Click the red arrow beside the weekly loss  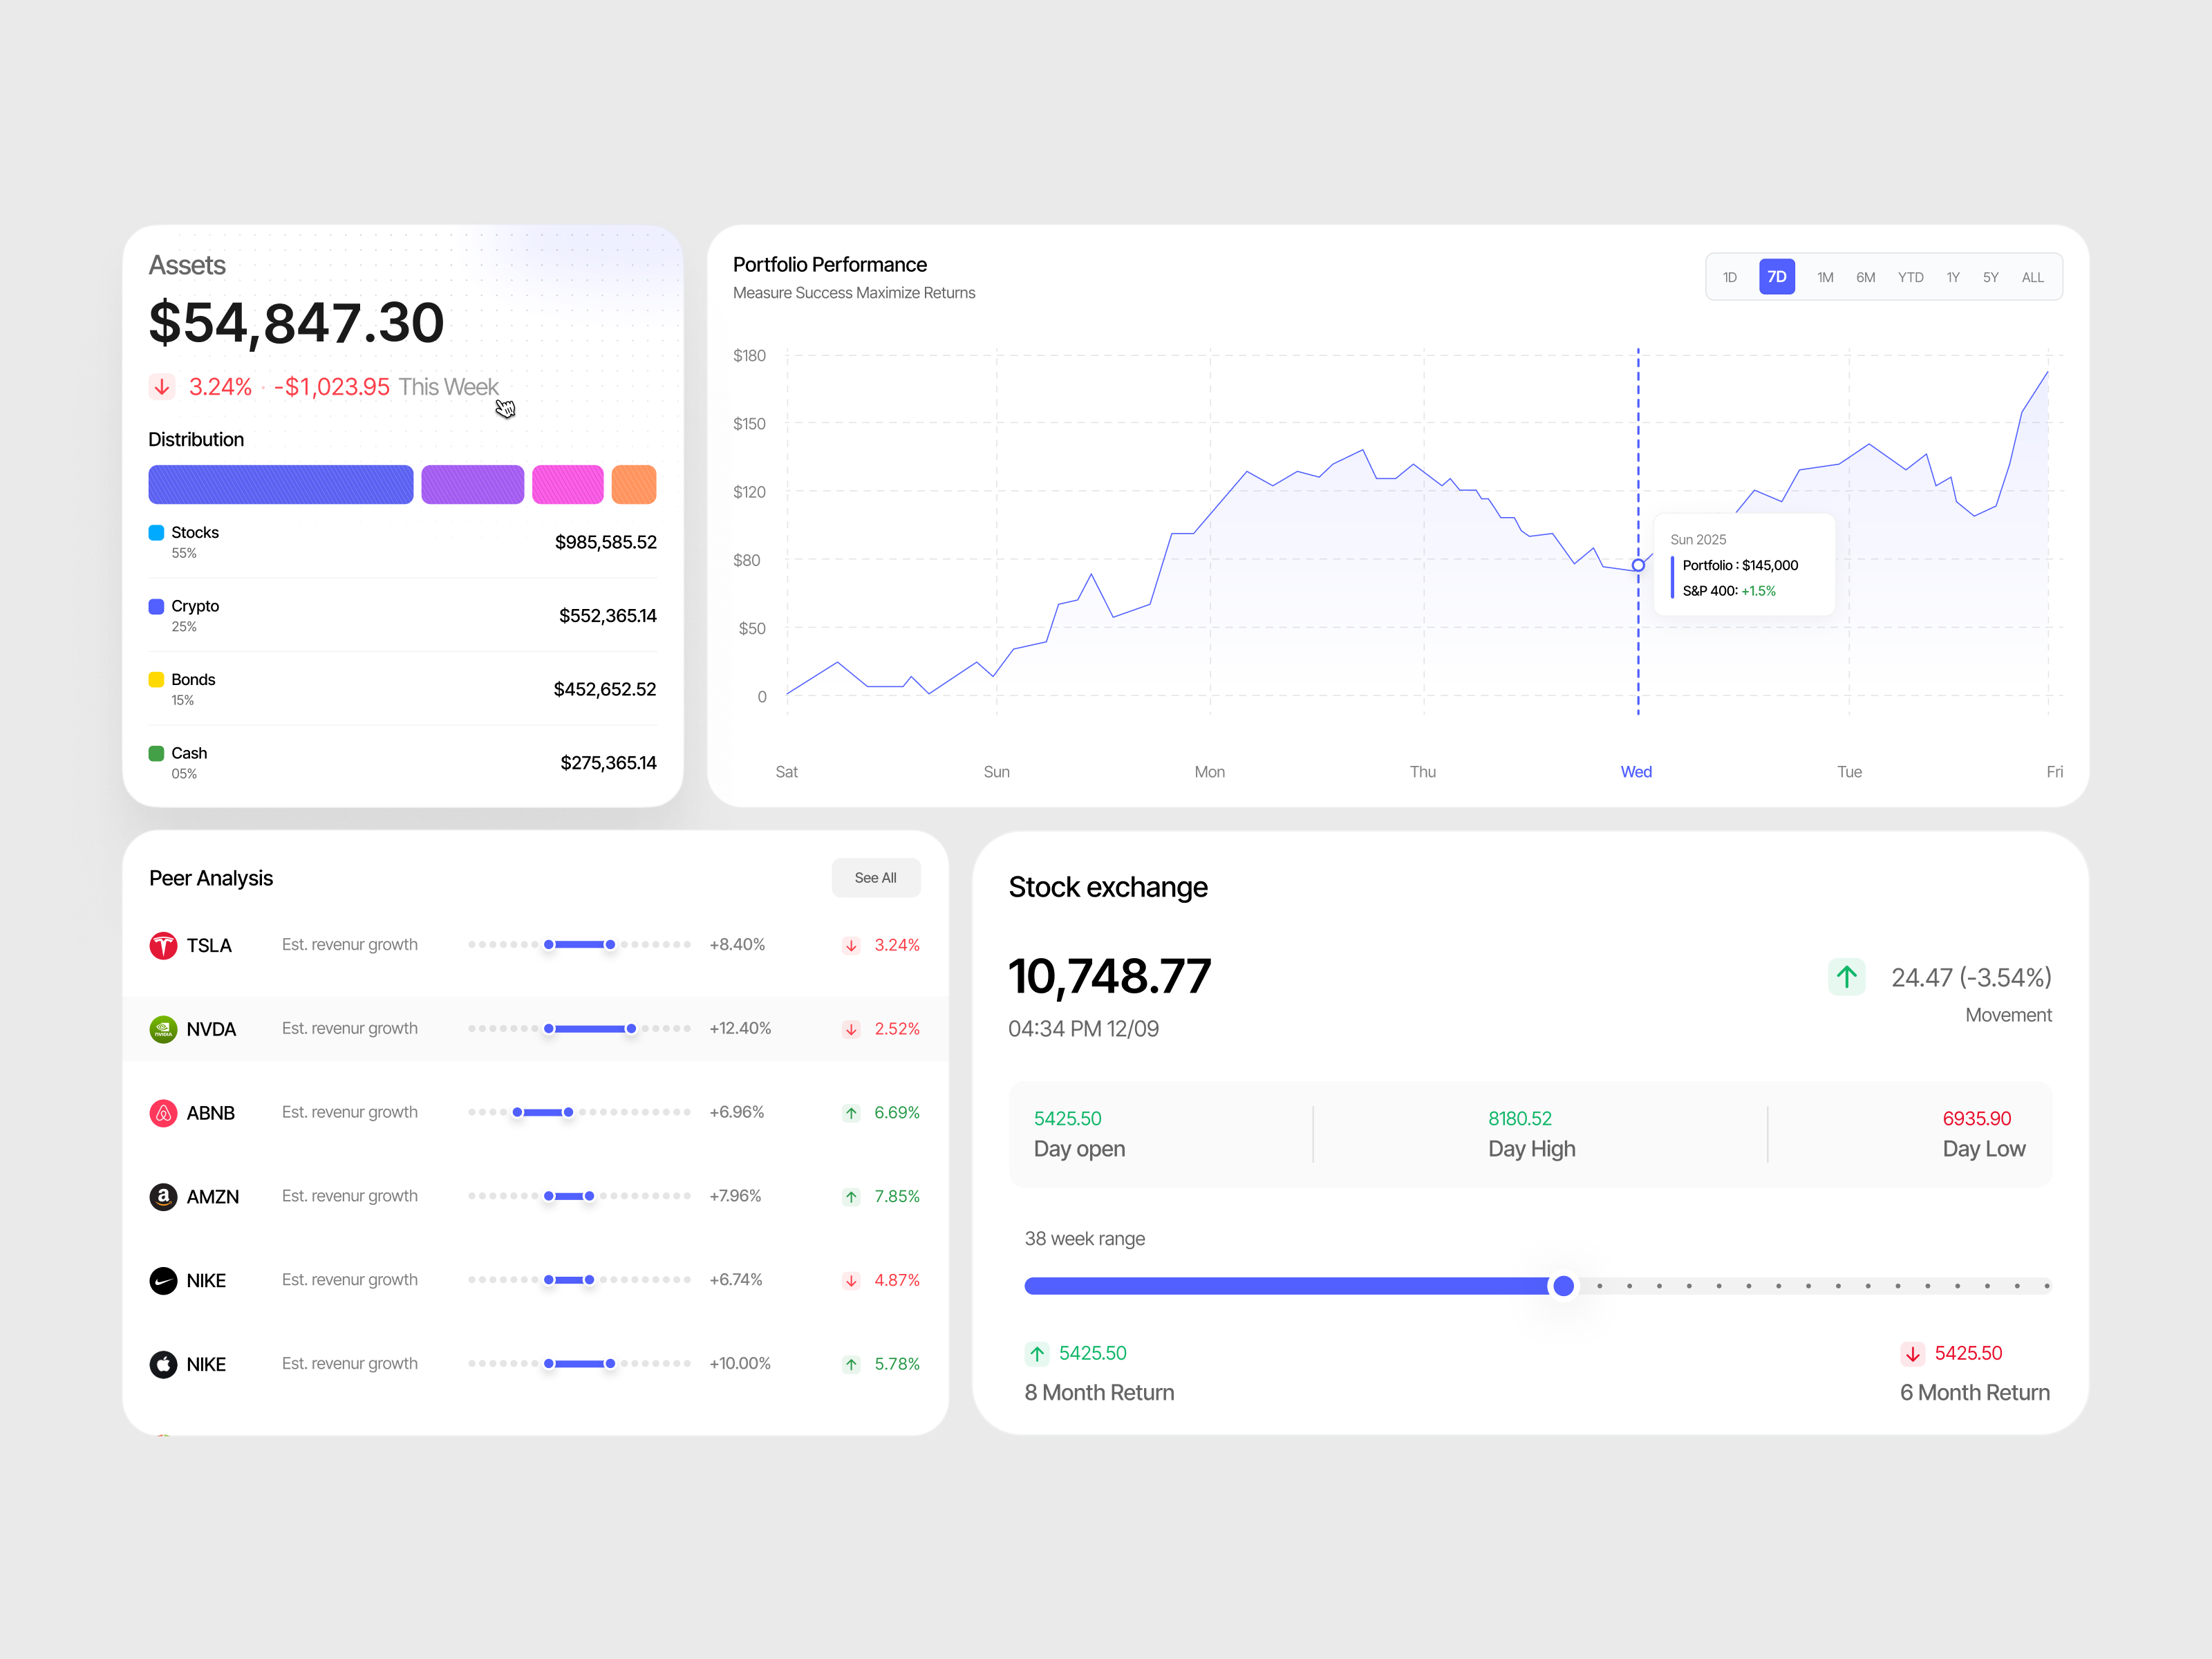(x=162, y=386)
